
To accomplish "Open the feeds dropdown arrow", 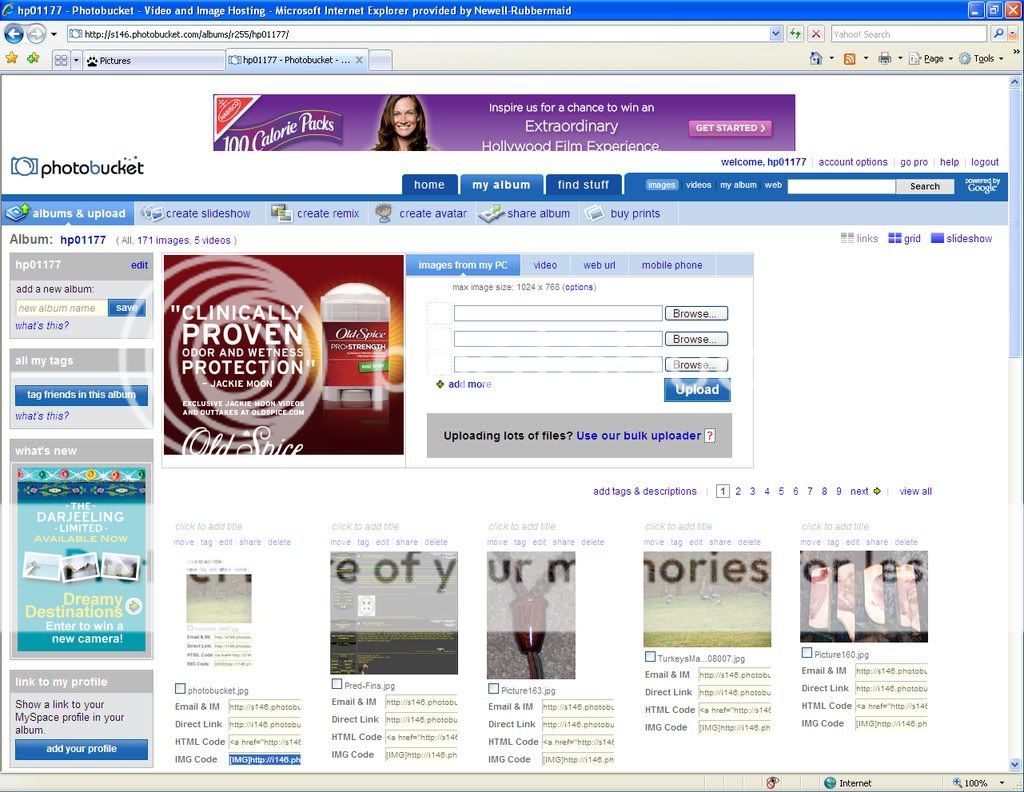I will click(x=866, y=59).
